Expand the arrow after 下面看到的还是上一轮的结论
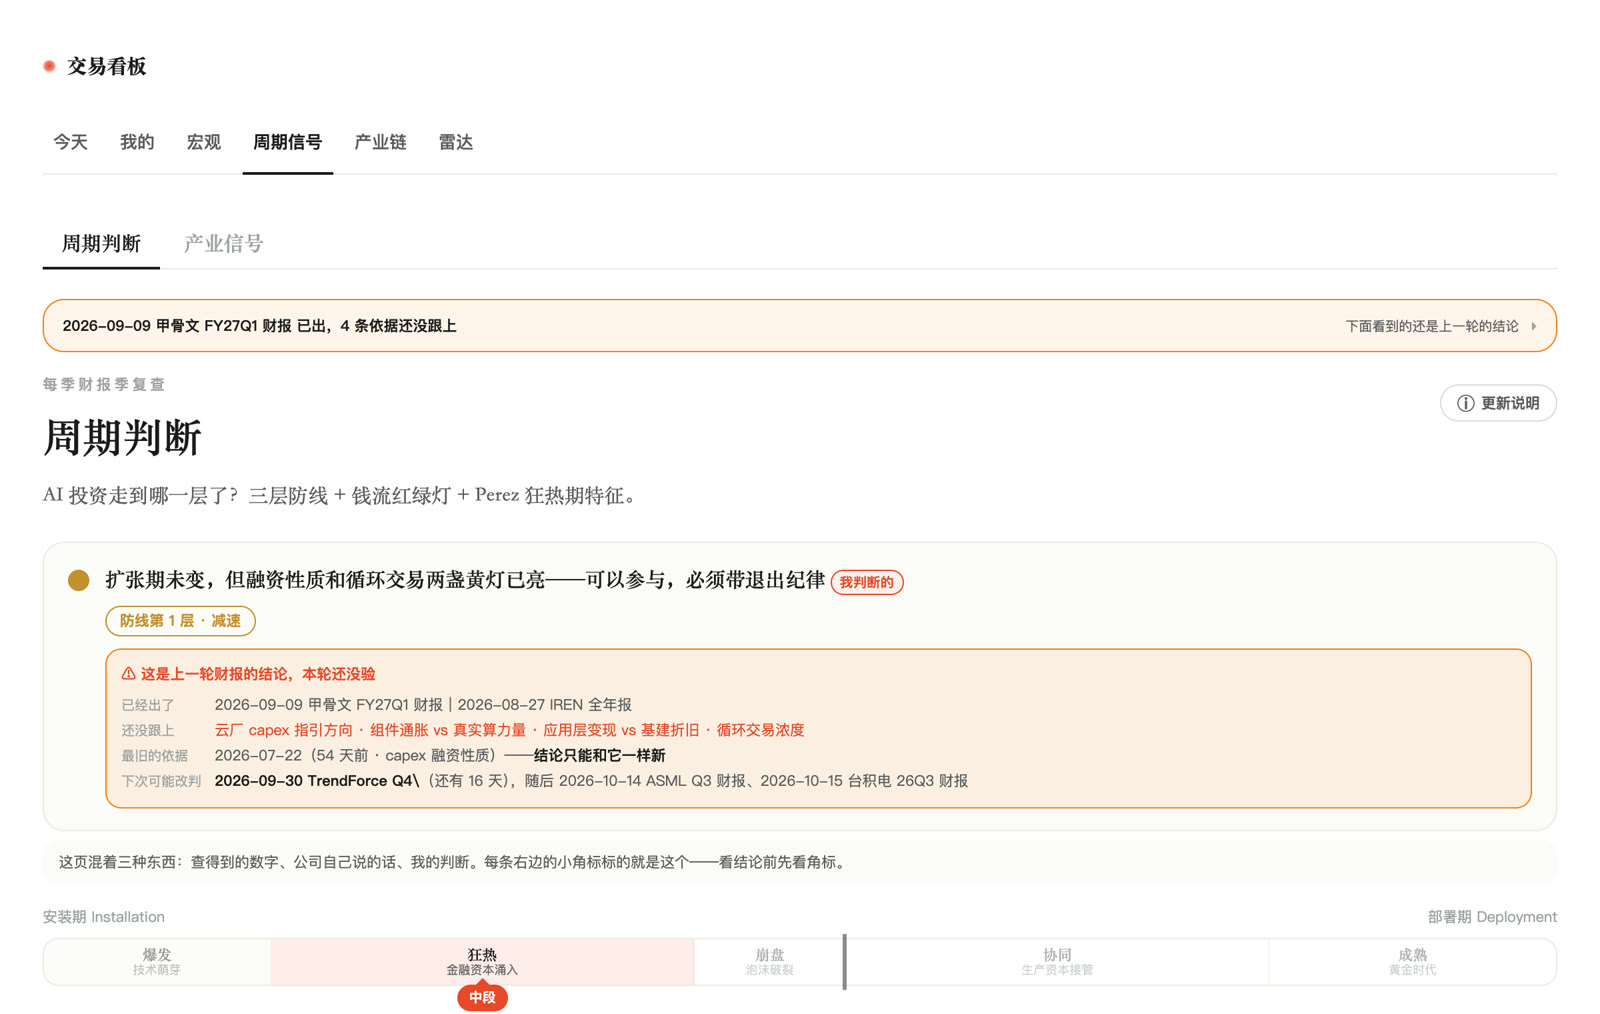The height and width of the screenshot is (1014, 1600). pyautogui.click(x=1534, y=326)
